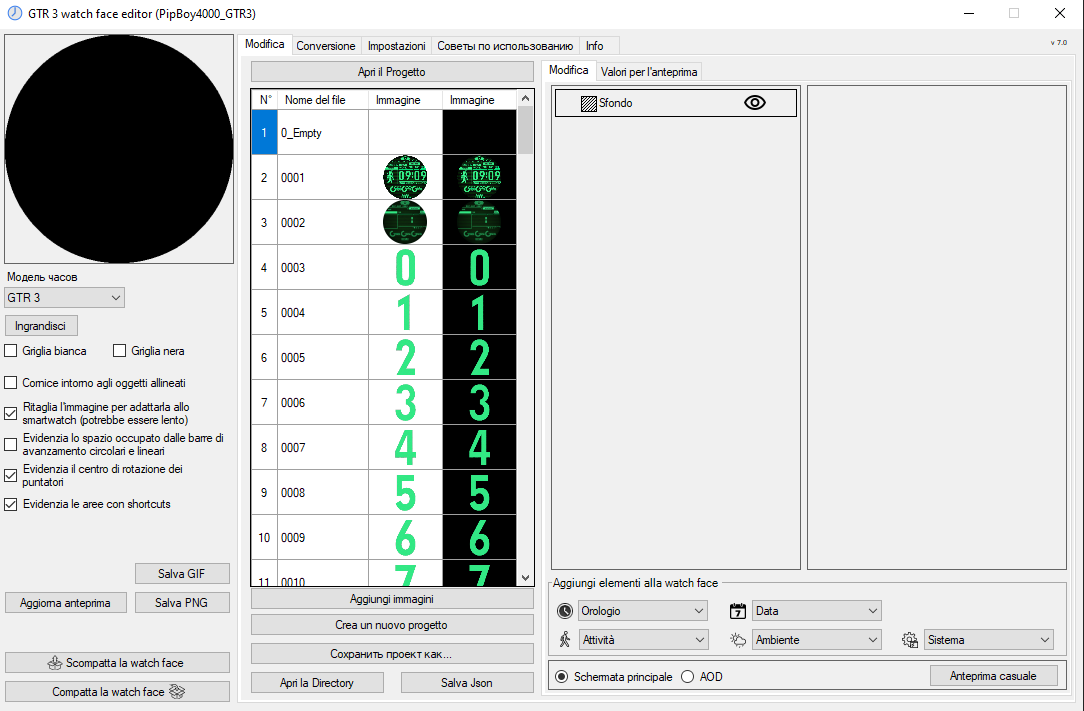
Task: Click Salva Json button
Action: [x=467, y=683]
